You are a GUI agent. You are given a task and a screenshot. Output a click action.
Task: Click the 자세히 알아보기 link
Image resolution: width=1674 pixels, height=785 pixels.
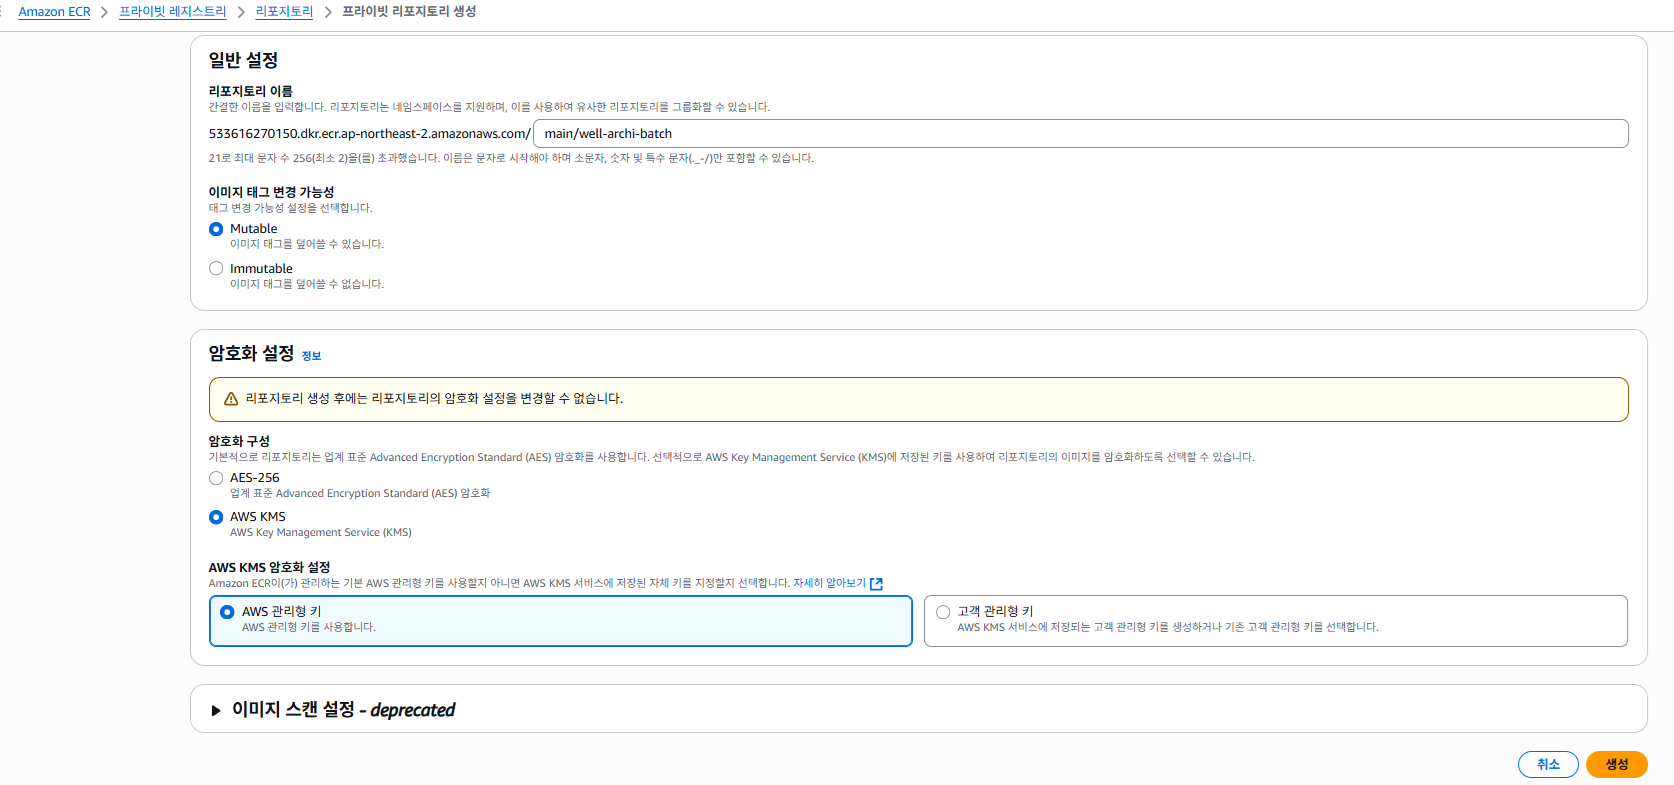pyautogui.click(x=829, y=583)
